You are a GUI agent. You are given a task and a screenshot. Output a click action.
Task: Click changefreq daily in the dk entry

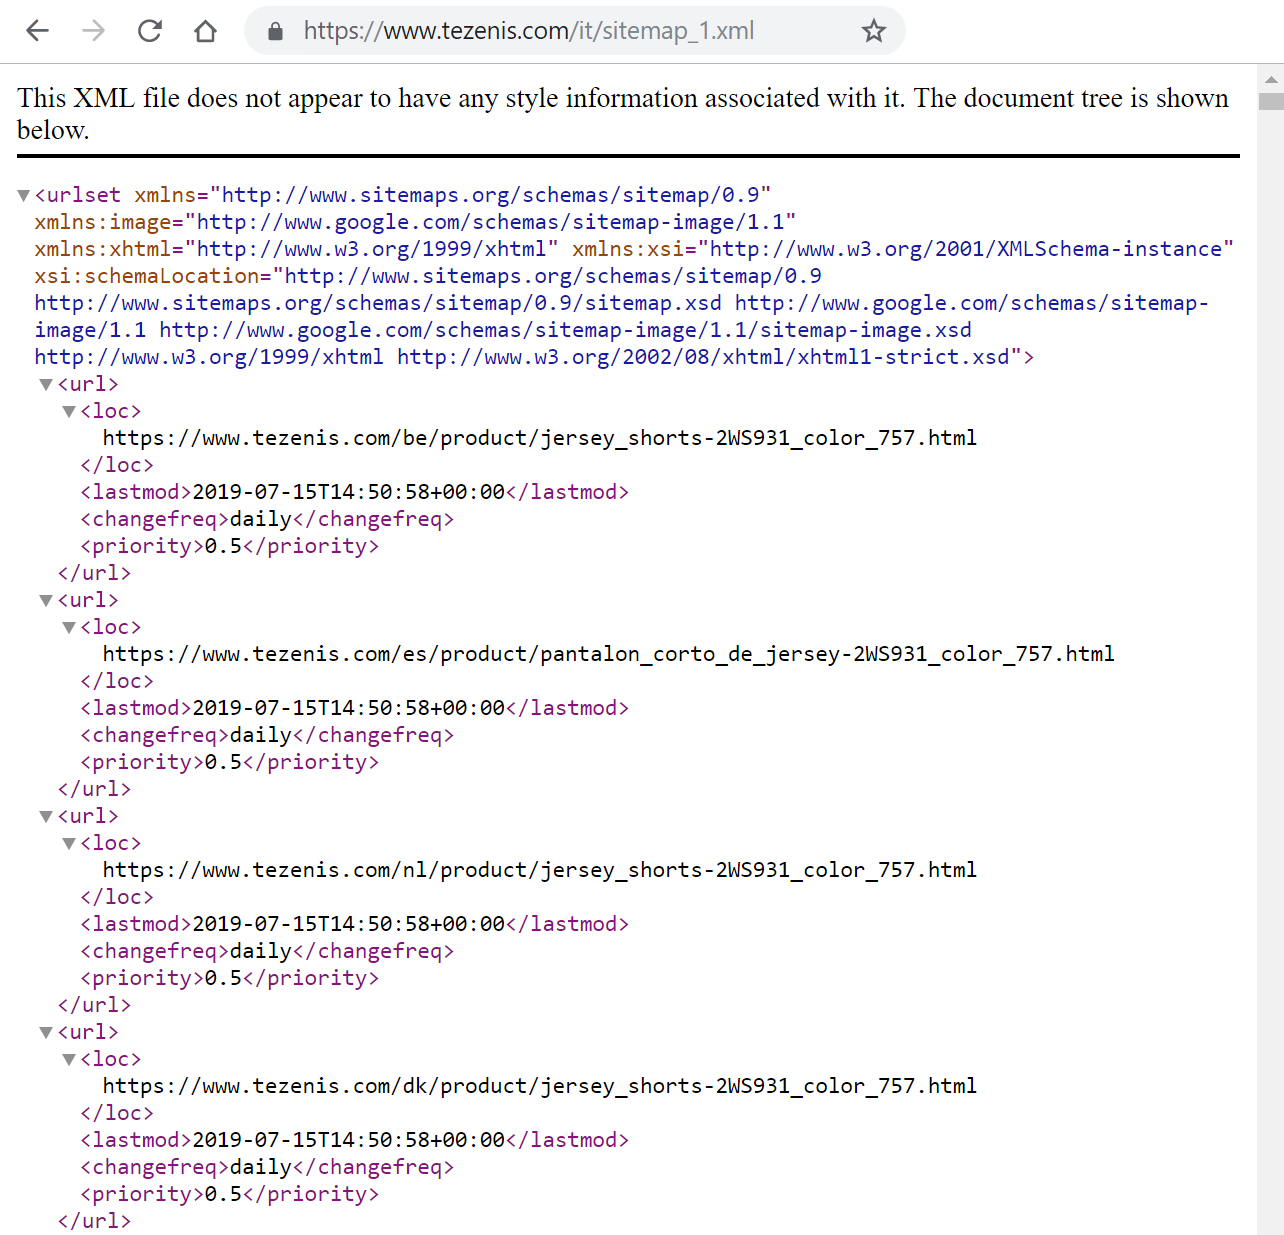coord(261,1167)
